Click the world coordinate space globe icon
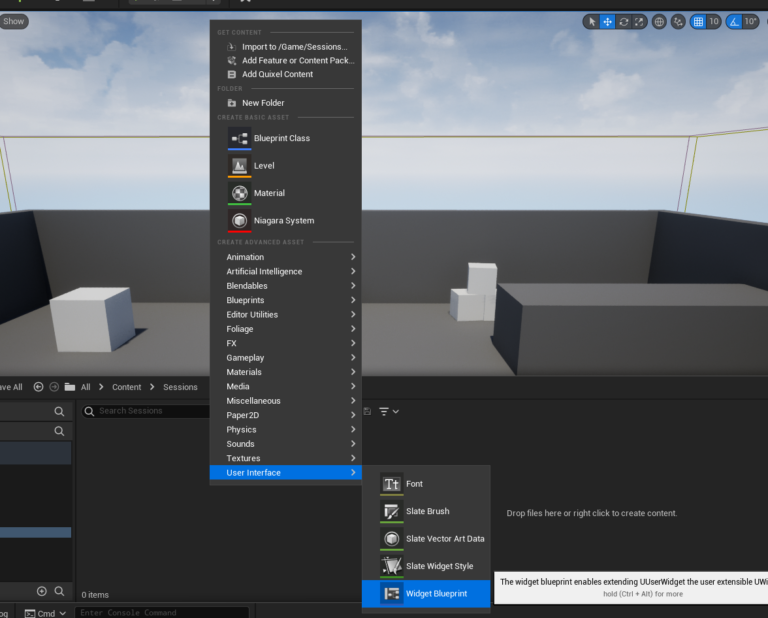Screen dimensions: 768x618 (x=659, y=21)
